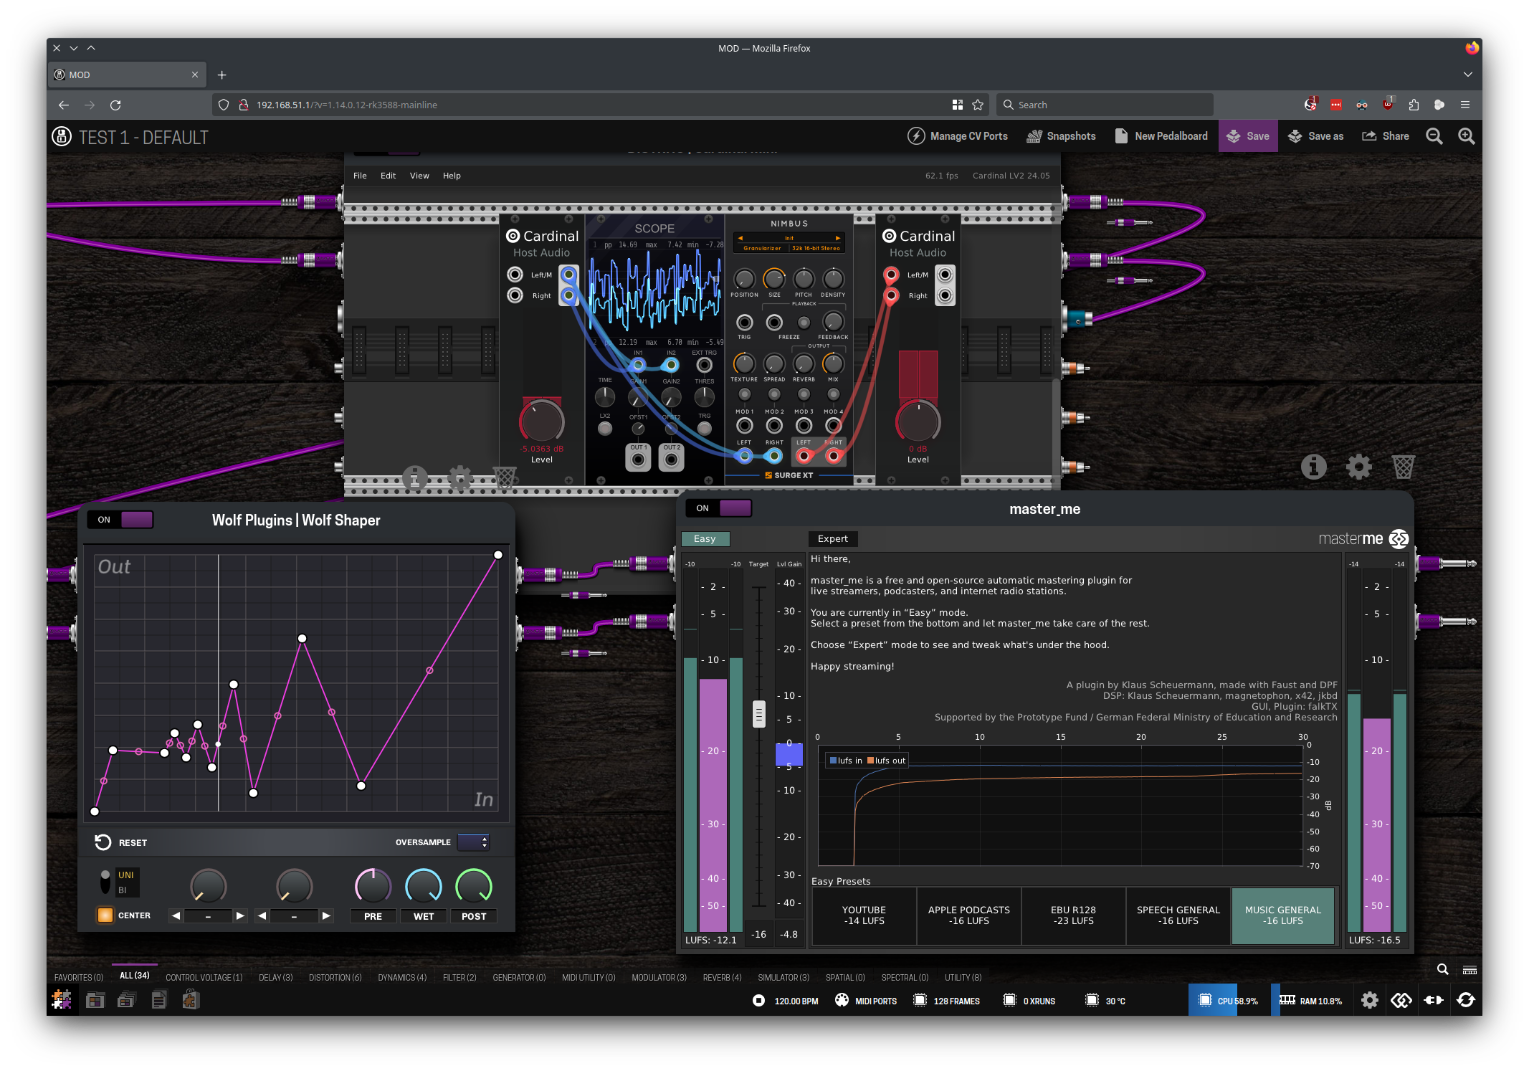This screenshot has height=1071, width=1529.
Task: Toggle master_me ON switch
Action: tap(718, 508)
